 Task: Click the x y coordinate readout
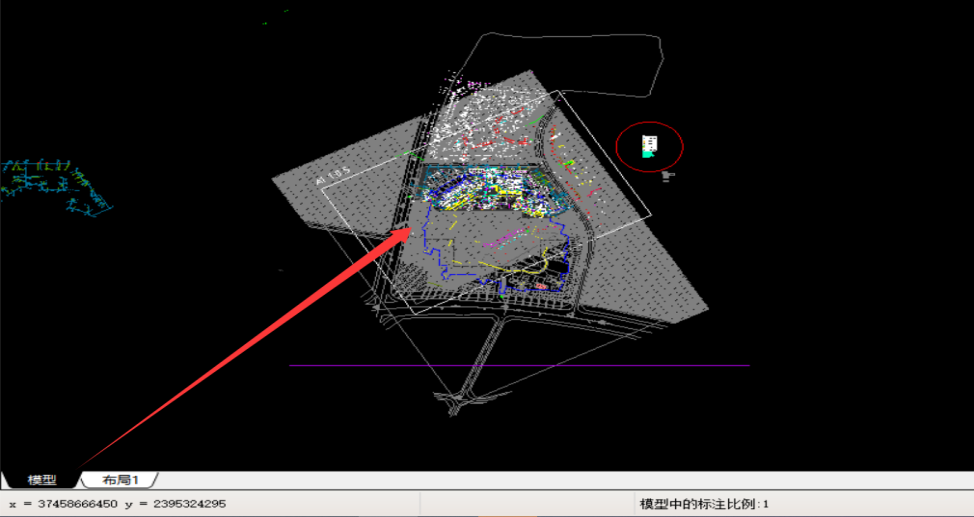[x=117, y=504]
